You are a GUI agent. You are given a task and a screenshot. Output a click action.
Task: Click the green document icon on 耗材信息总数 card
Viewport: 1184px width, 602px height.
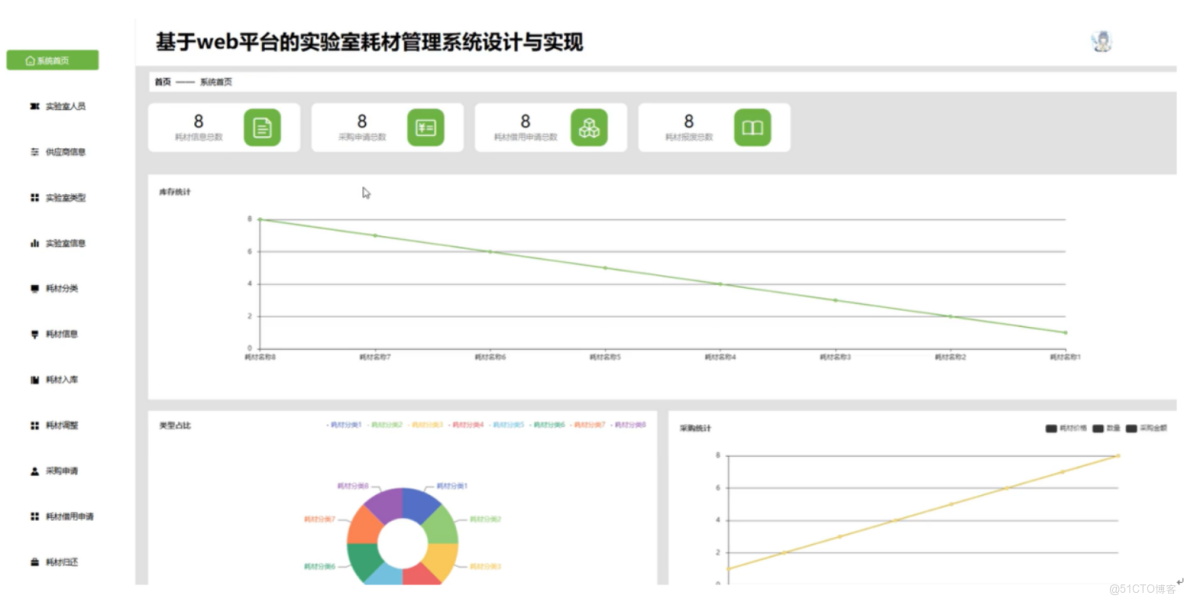262,127
